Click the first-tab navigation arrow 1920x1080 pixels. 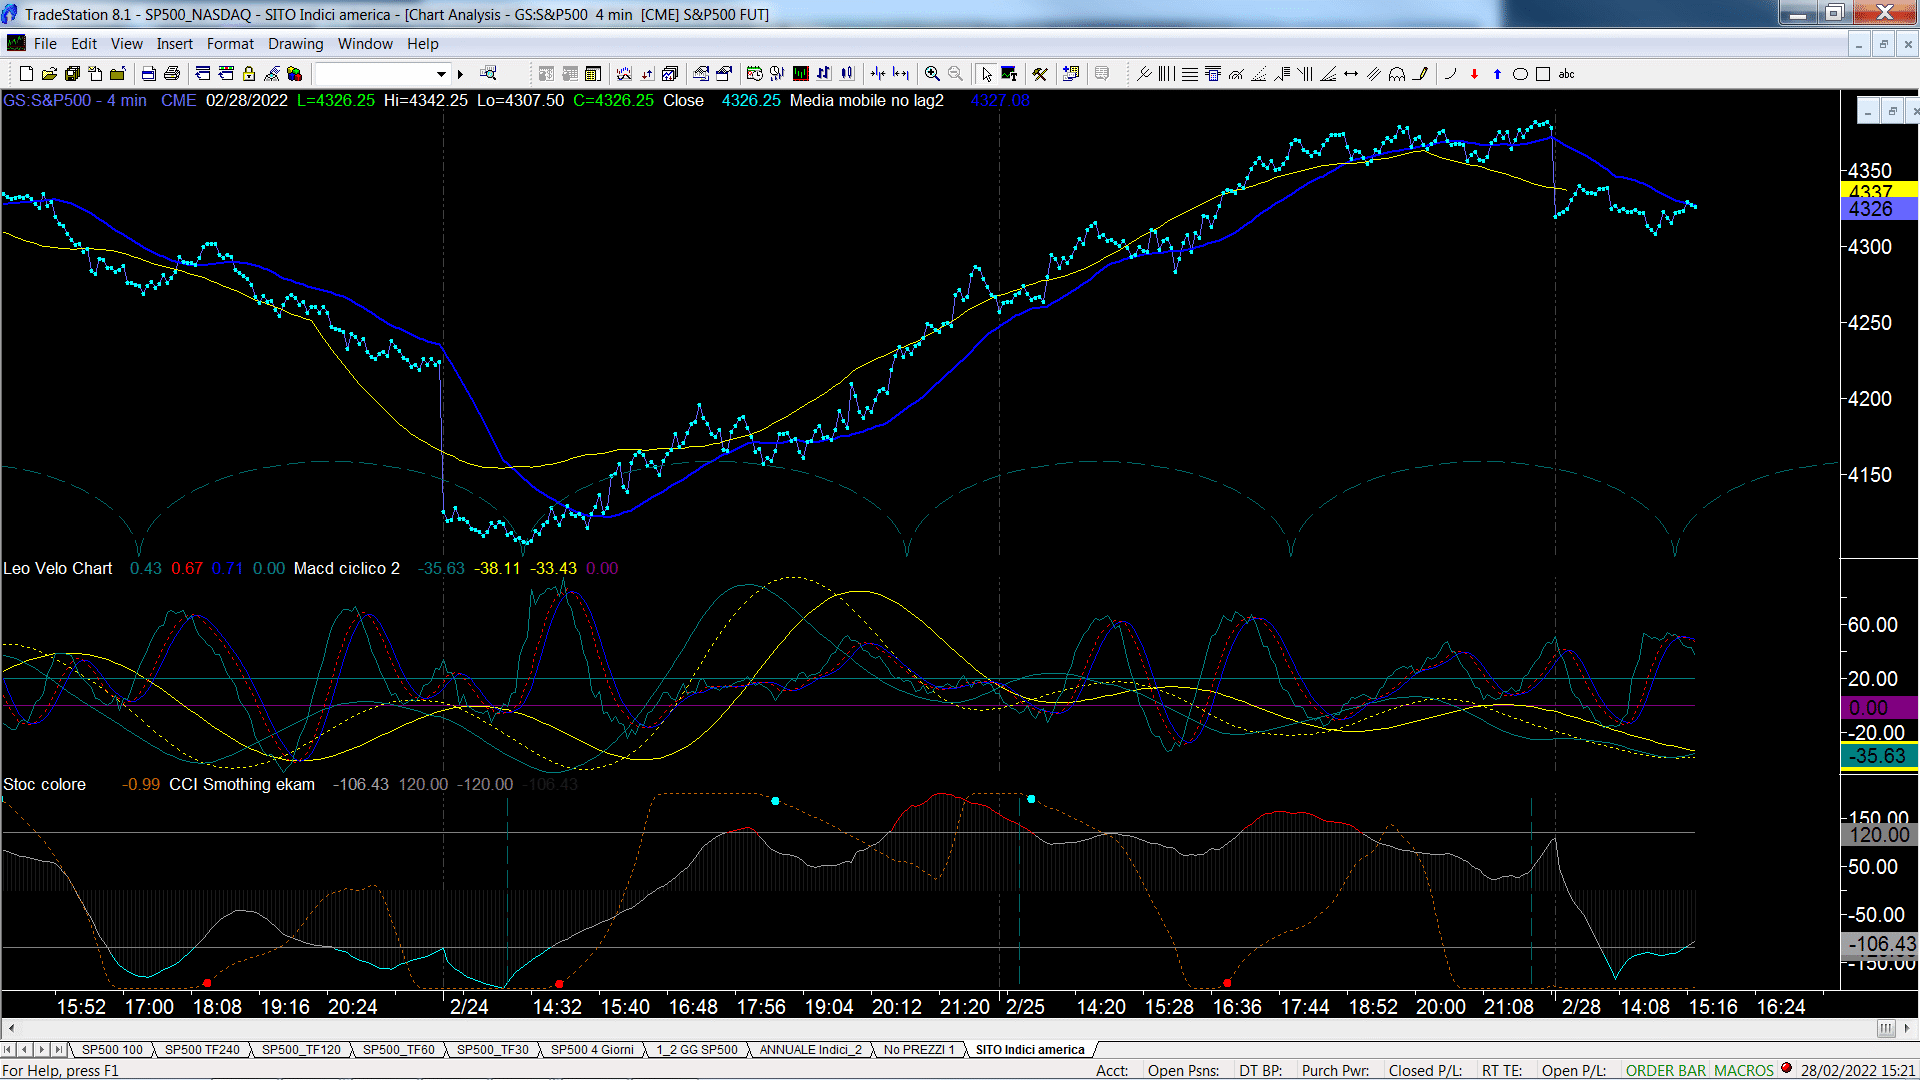pos(9,1049)
